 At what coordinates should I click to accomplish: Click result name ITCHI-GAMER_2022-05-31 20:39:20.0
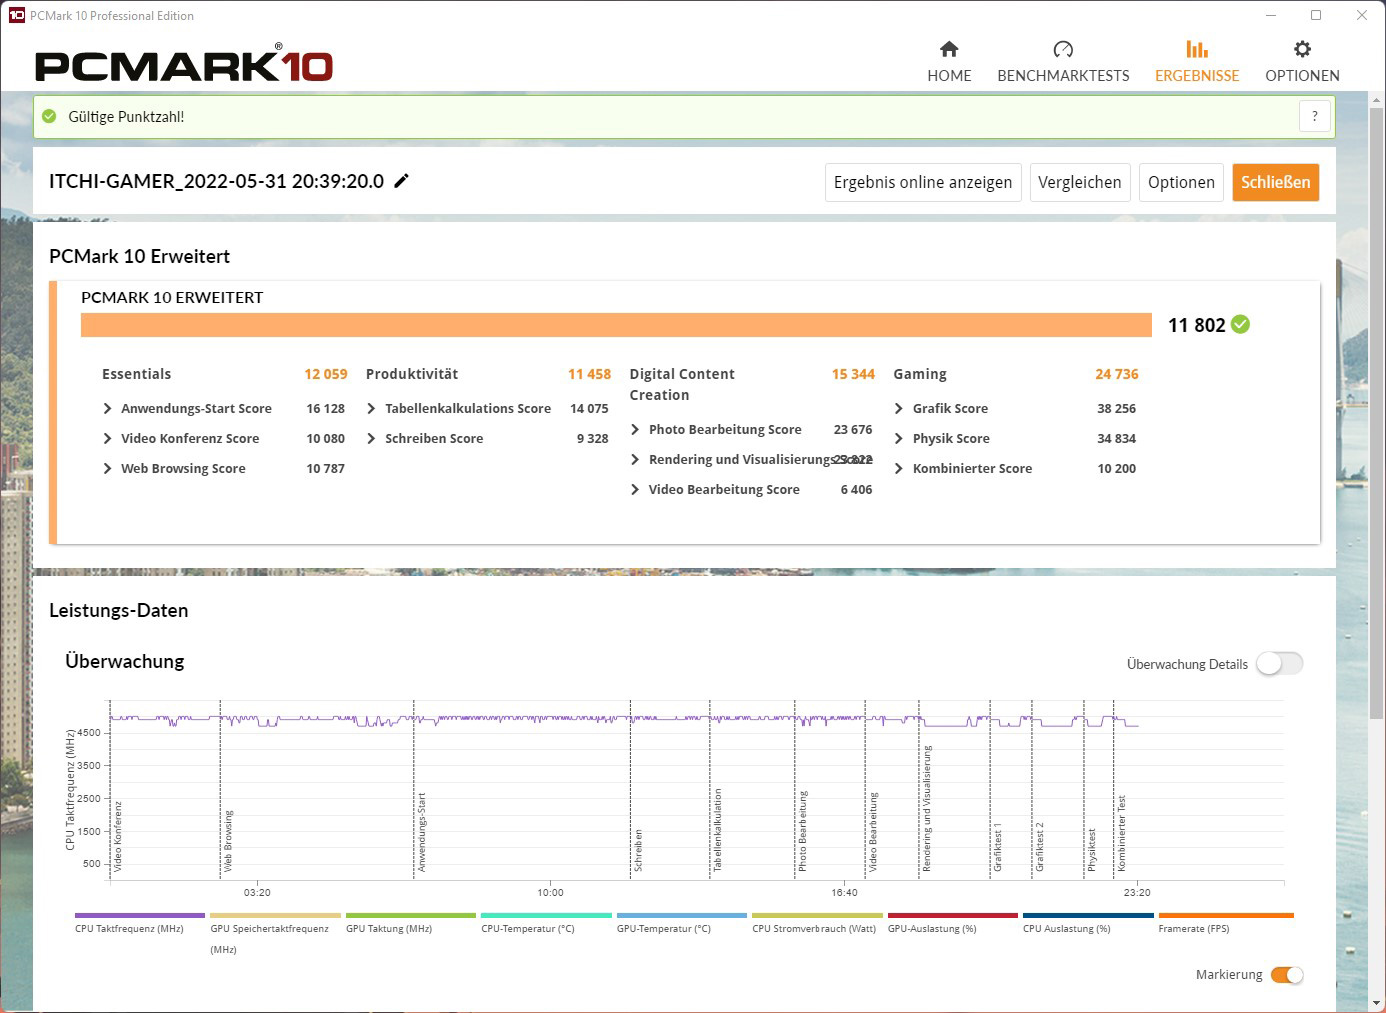pyautogui.click(x=217, y=181)
